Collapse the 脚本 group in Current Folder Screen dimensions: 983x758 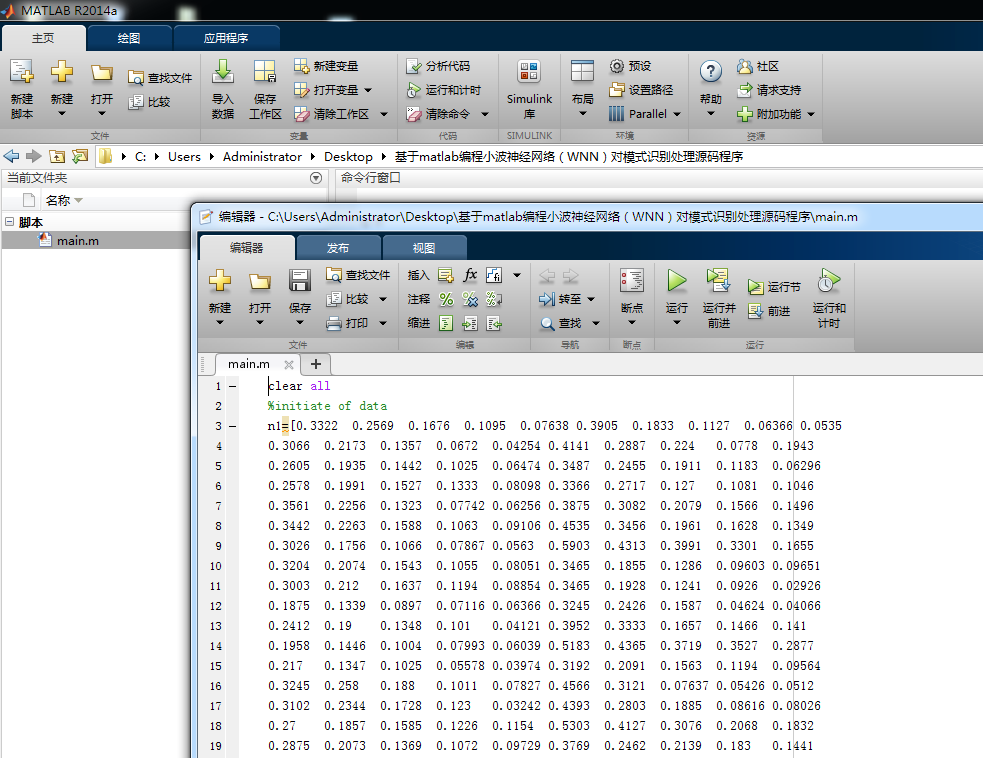[x=9, y=221]
